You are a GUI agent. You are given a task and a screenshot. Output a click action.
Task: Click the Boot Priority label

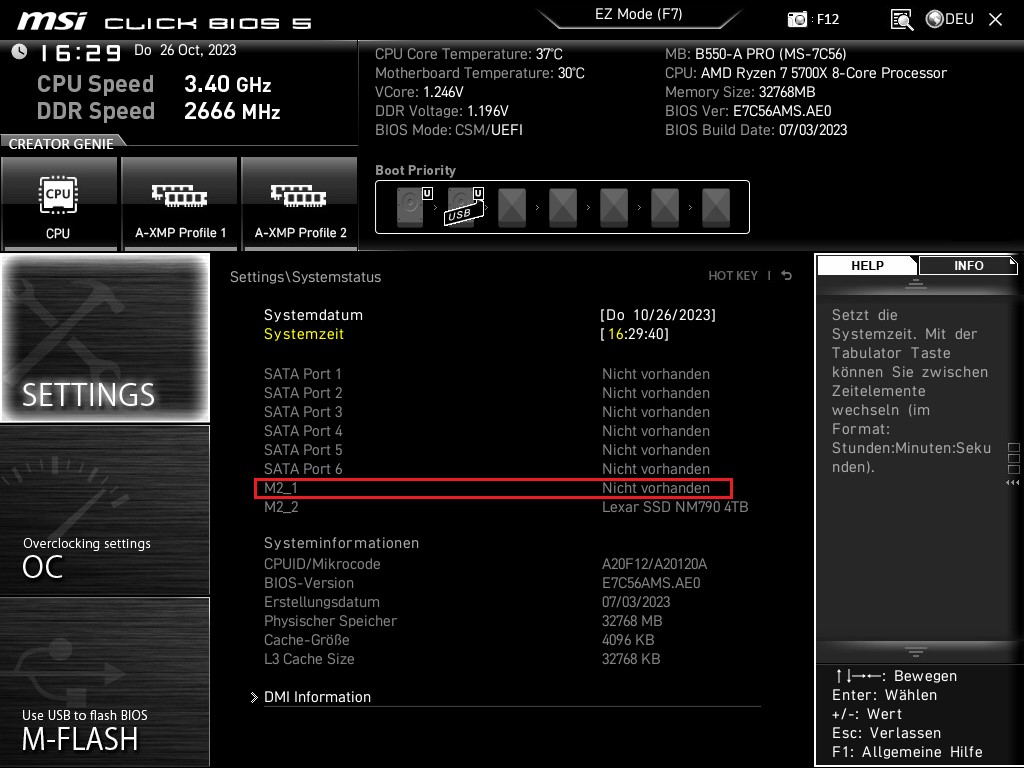[x=415, y=170]
